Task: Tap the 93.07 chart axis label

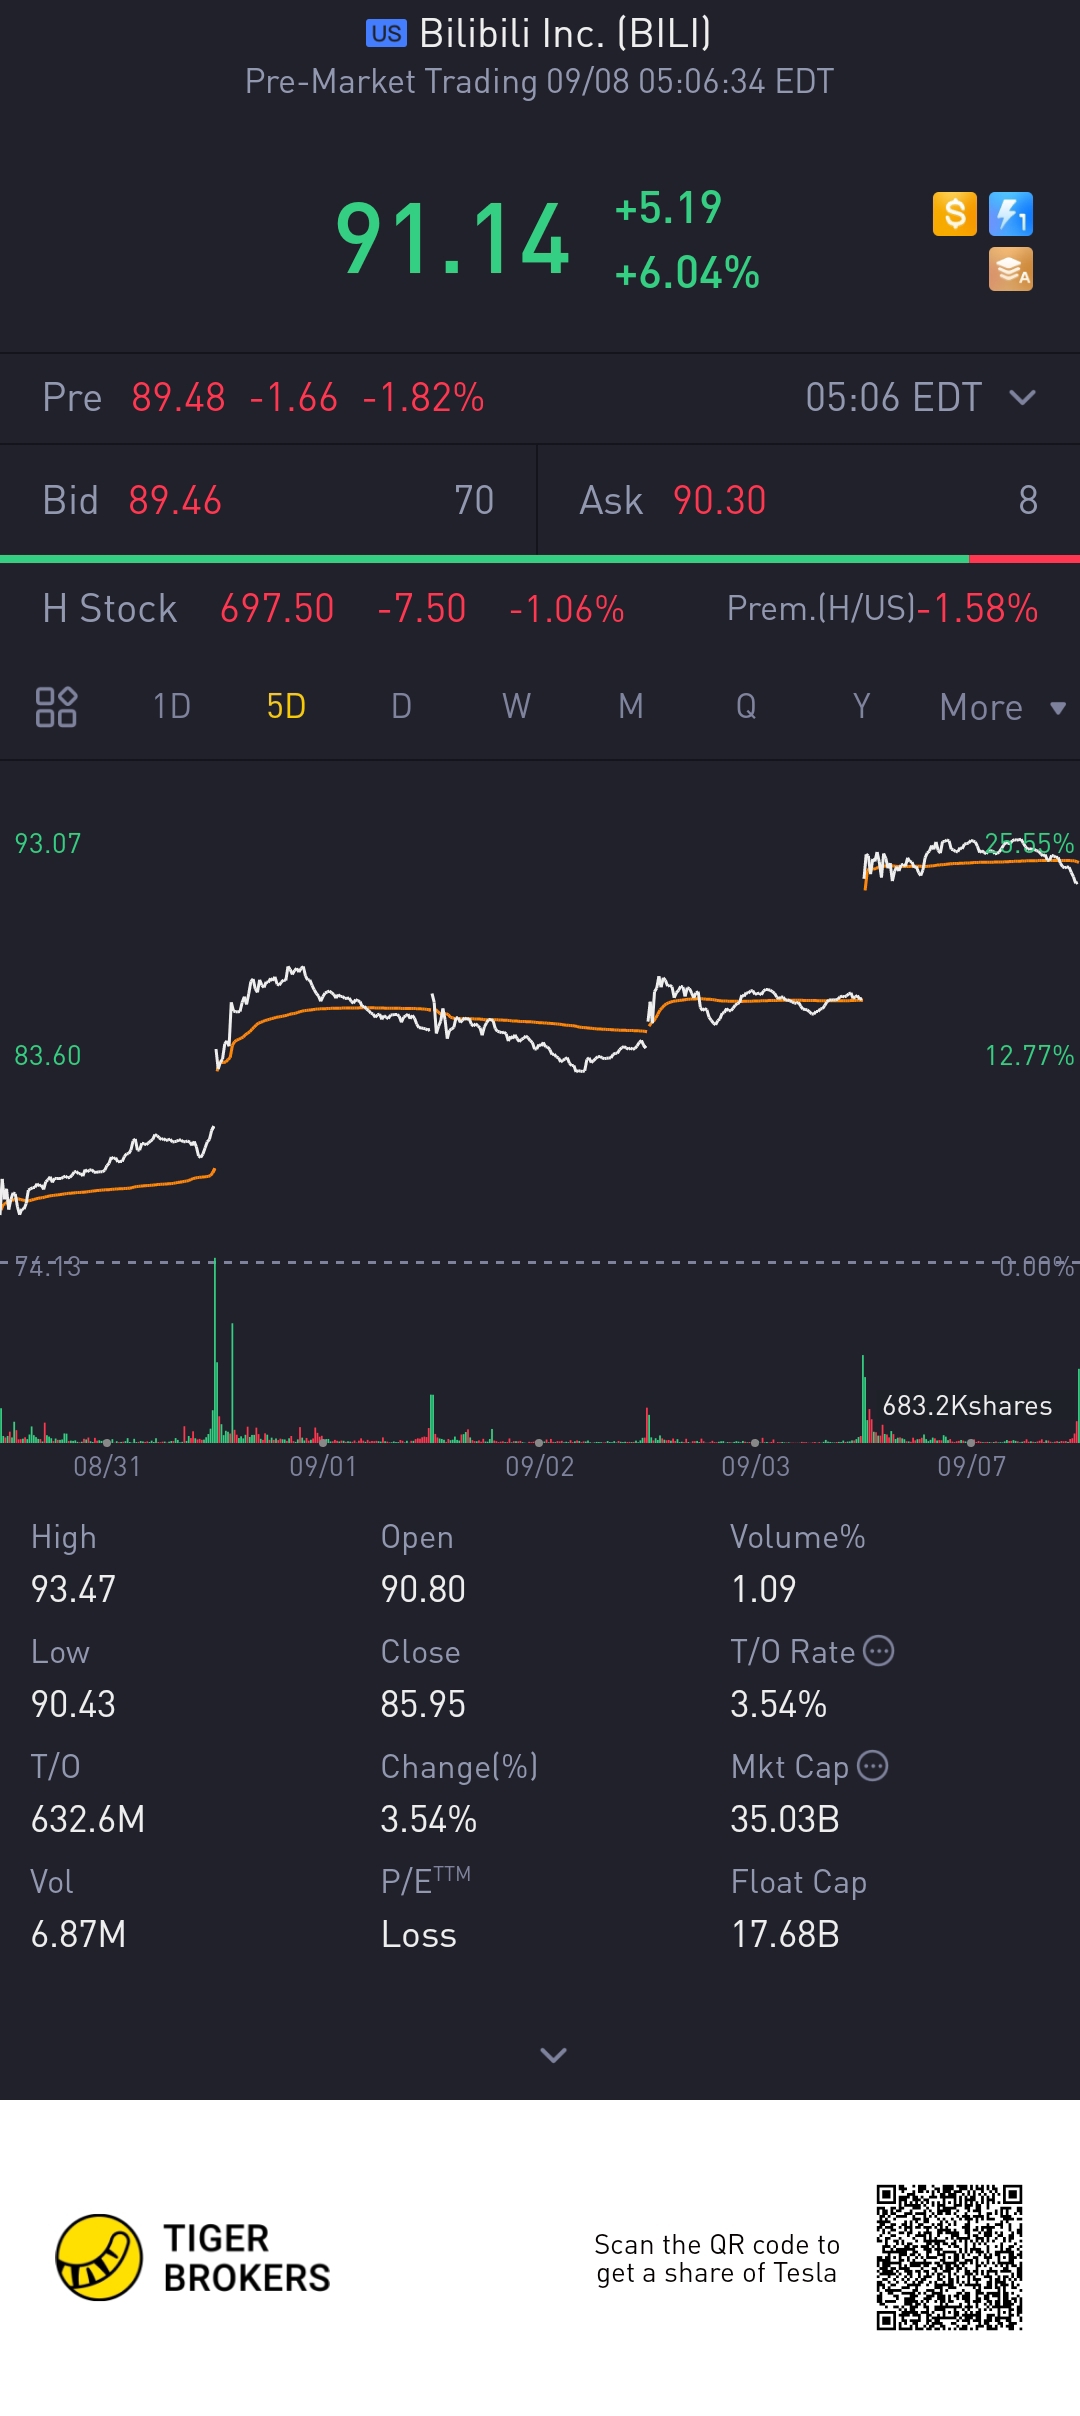Action: (x=47, y=844)
